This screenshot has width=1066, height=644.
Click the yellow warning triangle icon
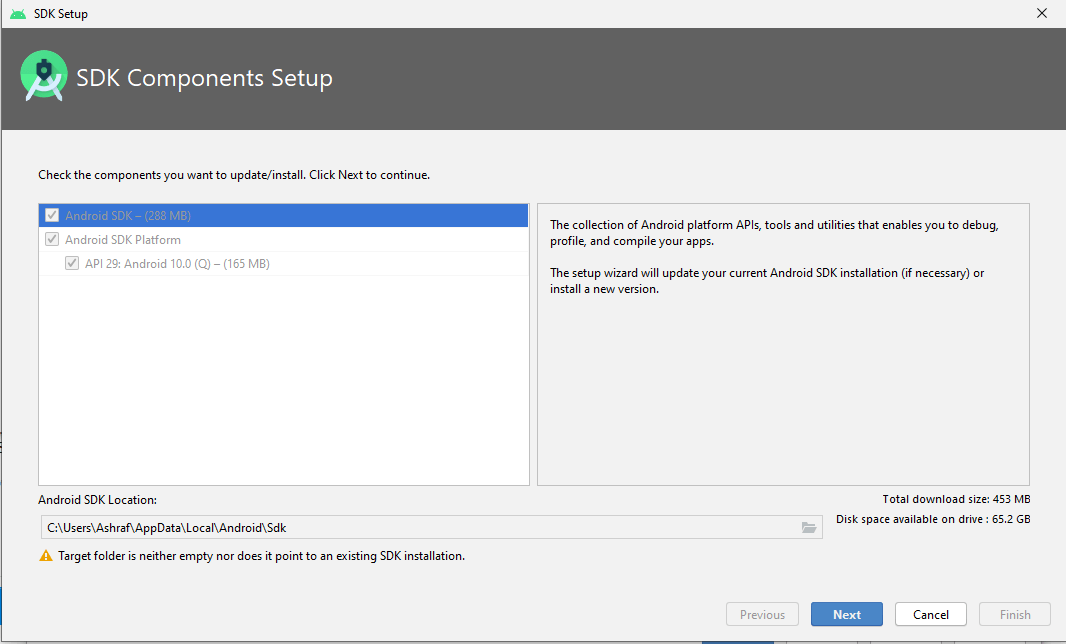pyautogui.click(x=46, y=556)
